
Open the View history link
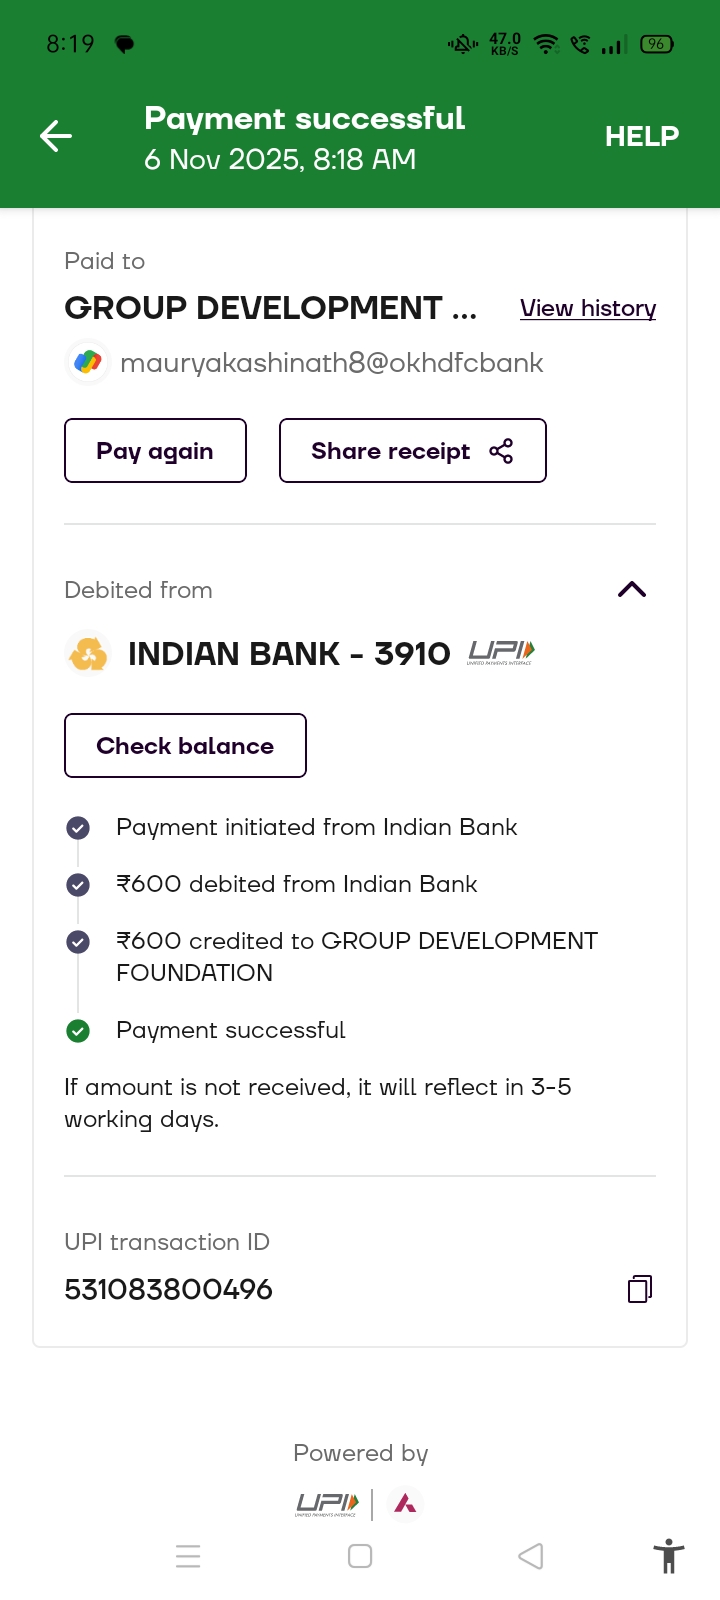click(588, 308)
